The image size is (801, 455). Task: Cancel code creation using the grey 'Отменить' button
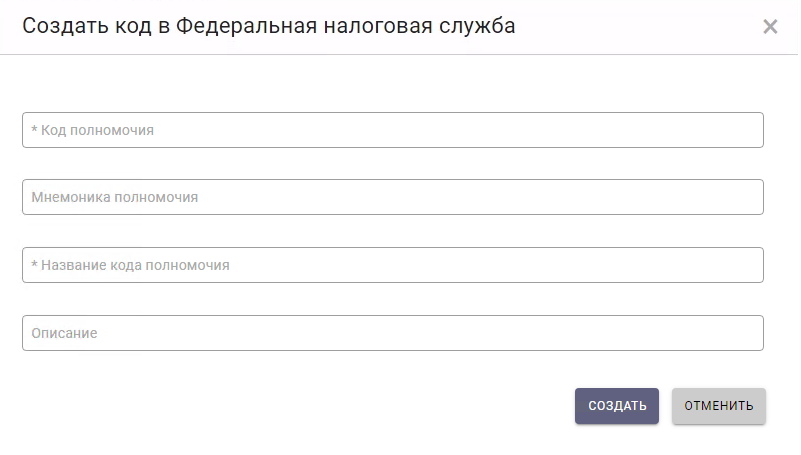718,406
